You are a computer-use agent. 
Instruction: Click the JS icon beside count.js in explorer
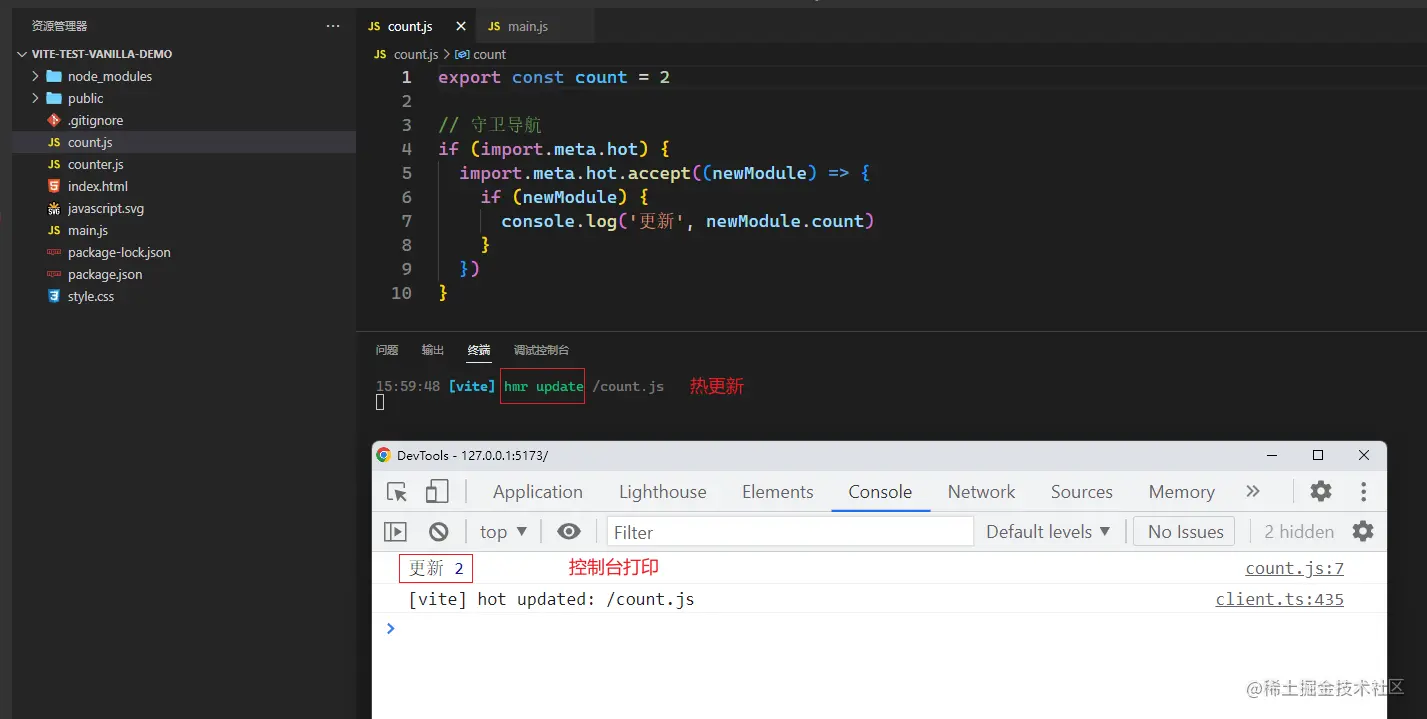coord(54,142)
